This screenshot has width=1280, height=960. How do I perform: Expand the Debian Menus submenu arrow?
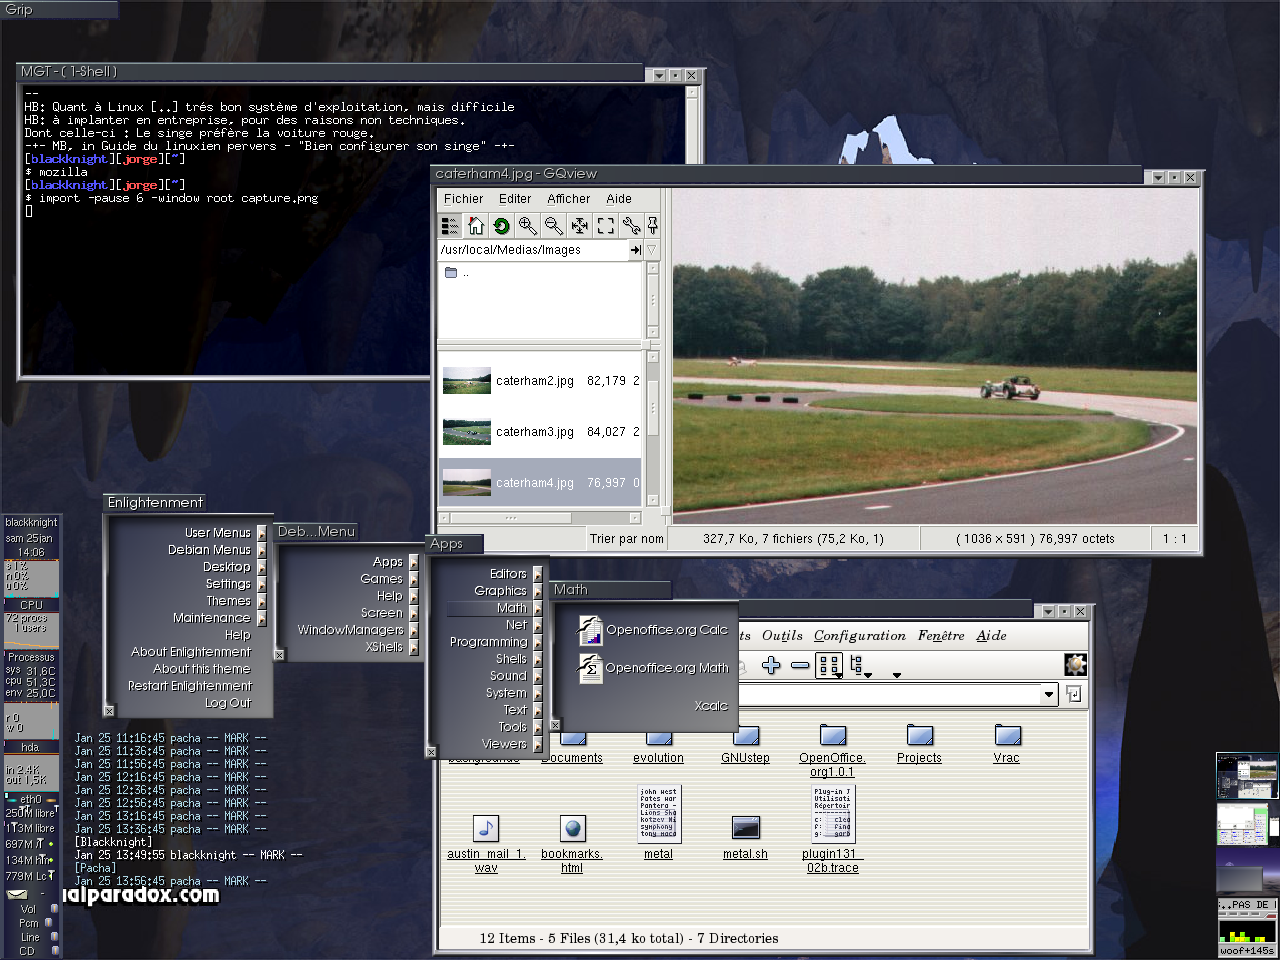click(262, 550)
